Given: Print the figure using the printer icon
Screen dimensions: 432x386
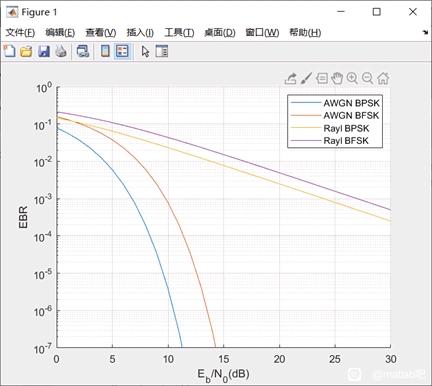Looking at the screenshot, I should [x=61, y=51].
